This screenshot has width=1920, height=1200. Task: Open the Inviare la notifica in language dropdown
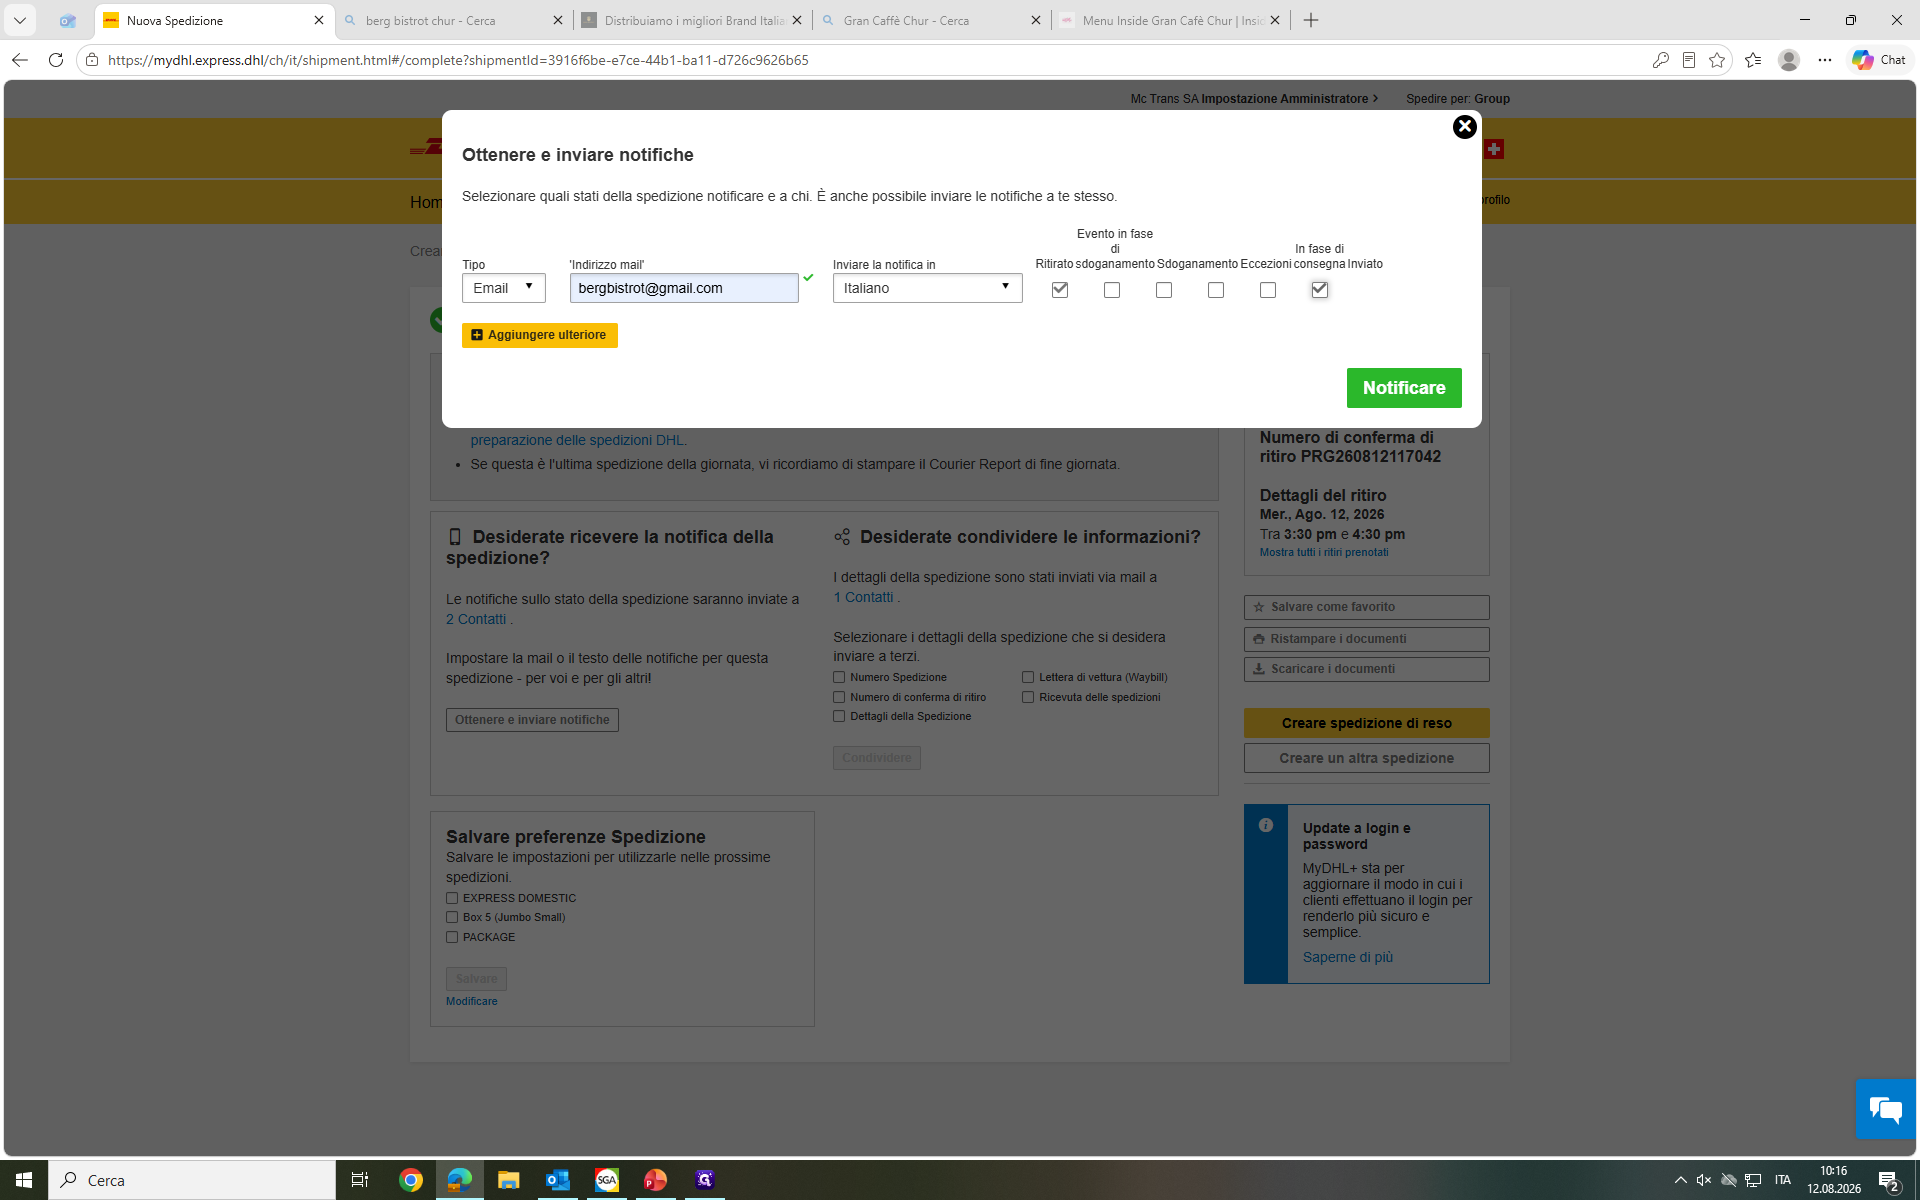(927, 288)
